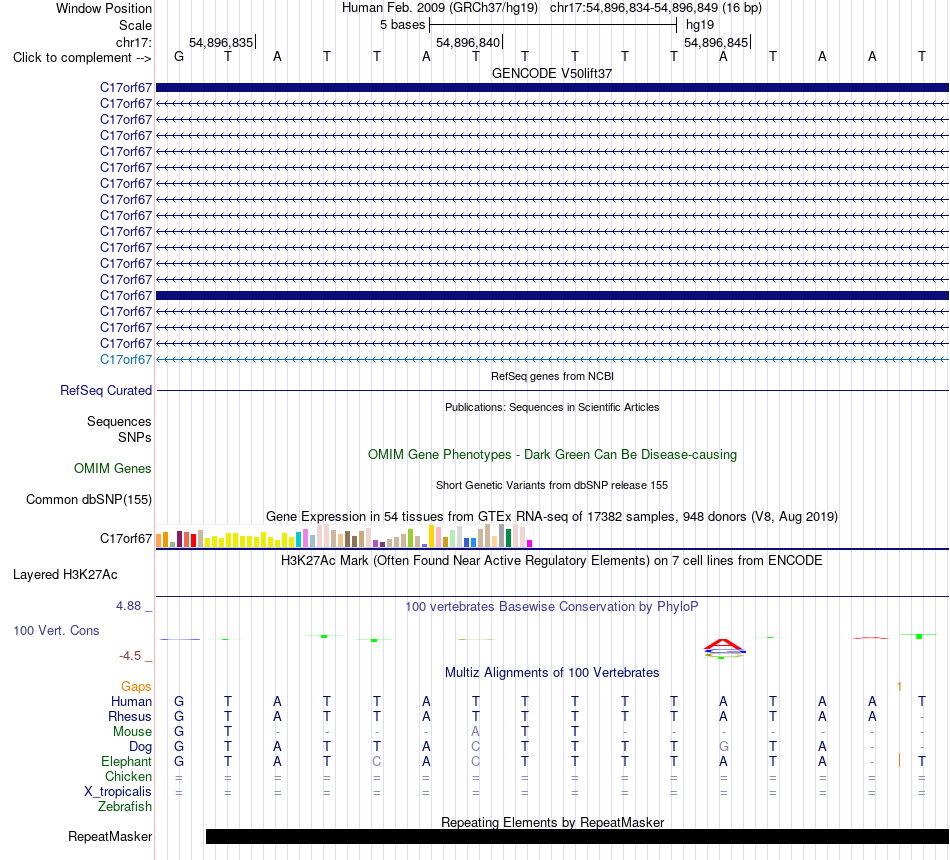Click the X_tropicalis species label

118,792
